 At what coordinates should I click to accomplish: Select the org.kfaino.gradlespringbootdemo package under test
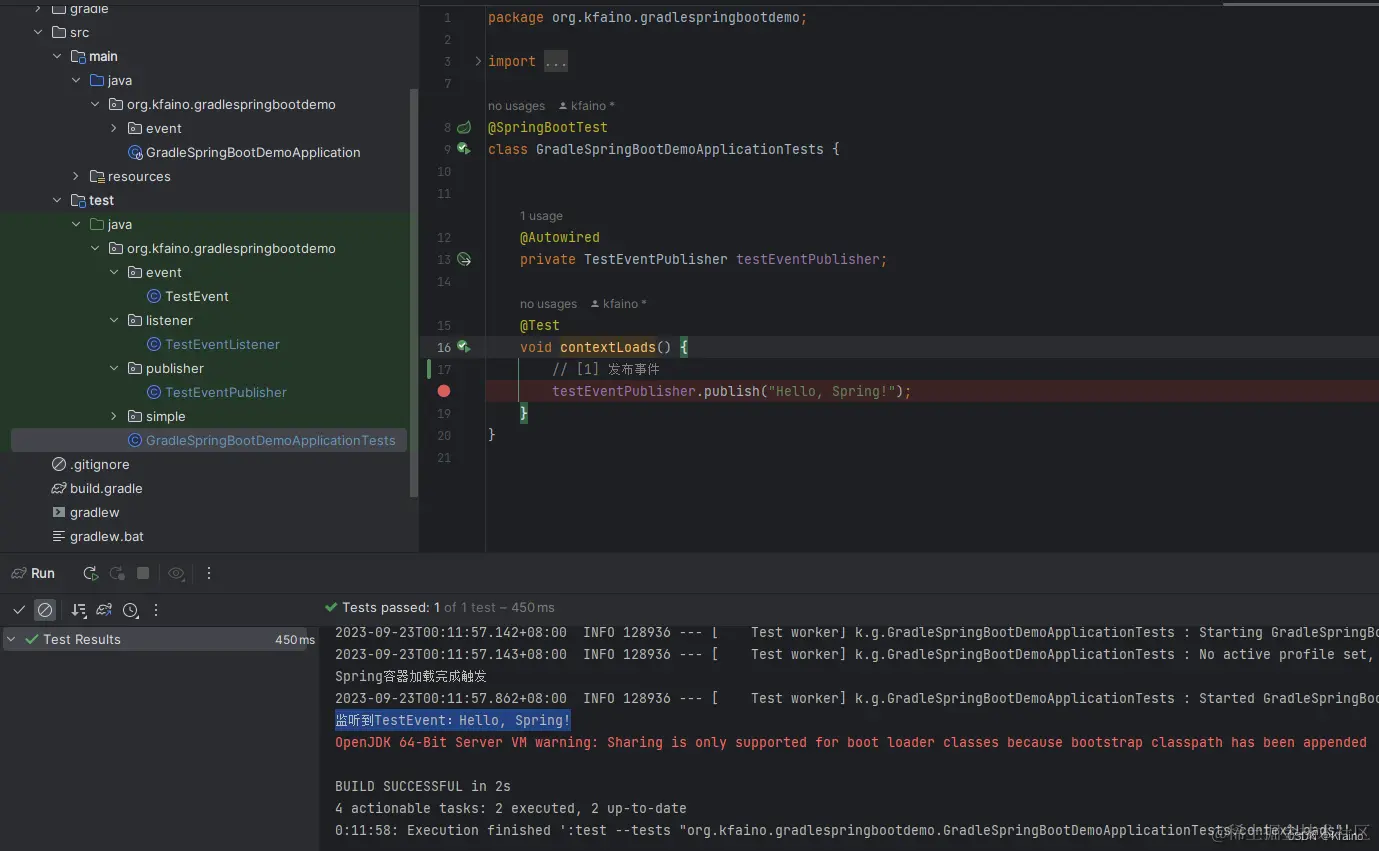[231, 248]
